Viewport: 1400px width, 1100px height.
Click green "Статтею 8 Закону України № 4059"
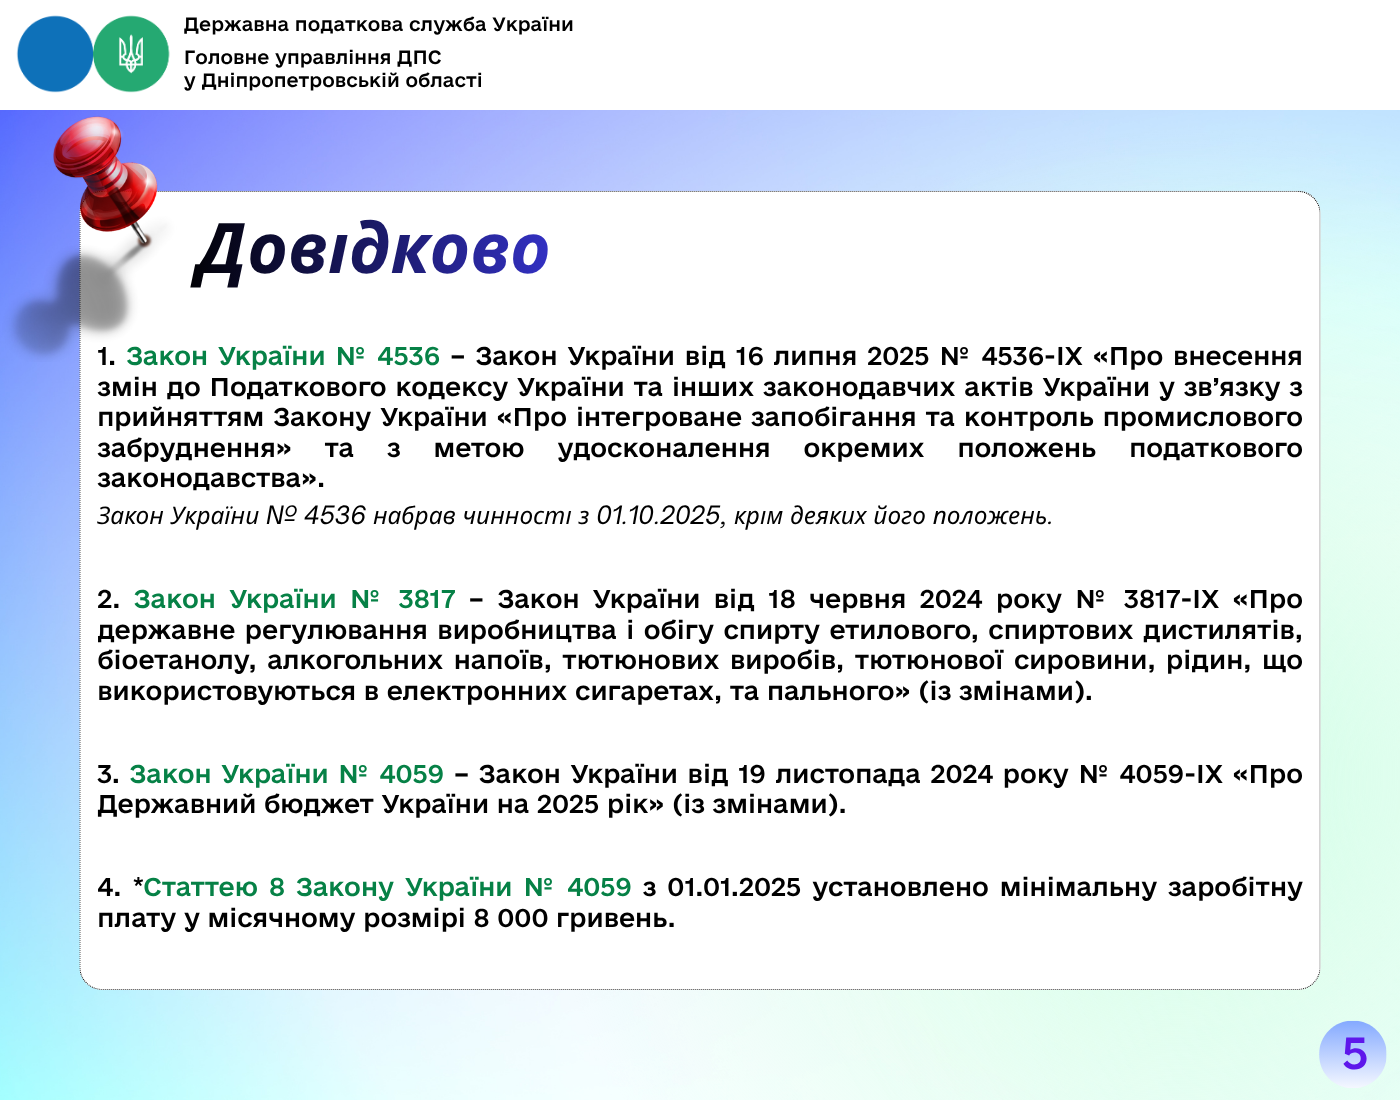click(387, 887)
